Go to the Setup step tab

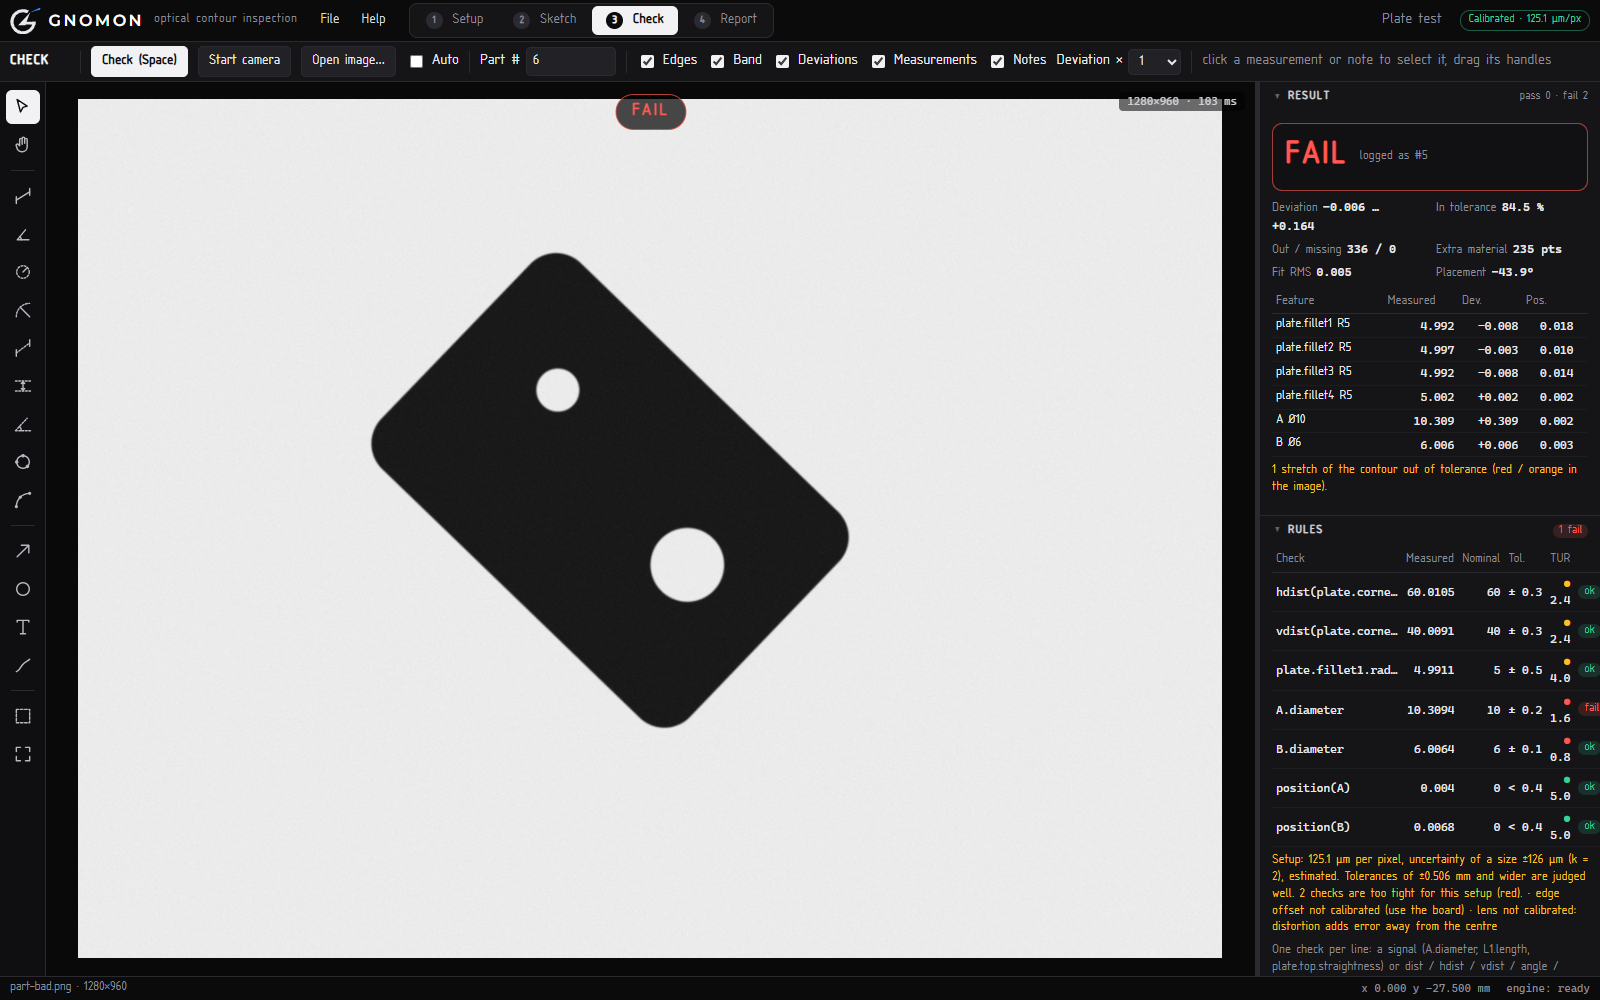click(455, 19)
